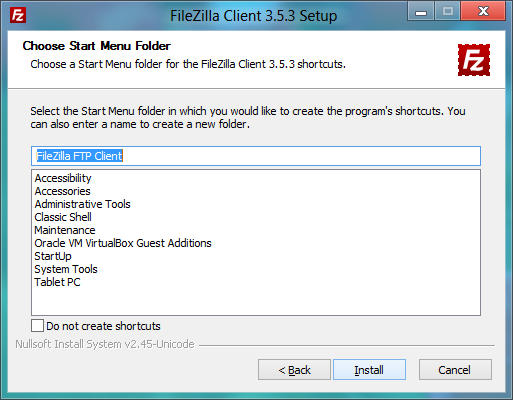The width and height of the screenshot is (513, 400).
Task: Close the setup window with X
Action: point(483,11)
